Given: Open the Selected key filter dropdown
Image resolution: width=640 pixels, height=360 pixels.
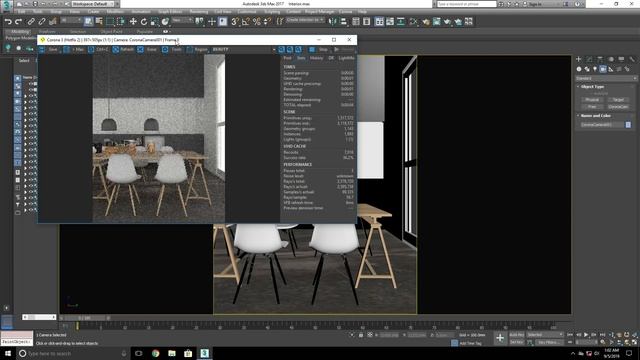Looking at the screenshot, I should [545, 335].
